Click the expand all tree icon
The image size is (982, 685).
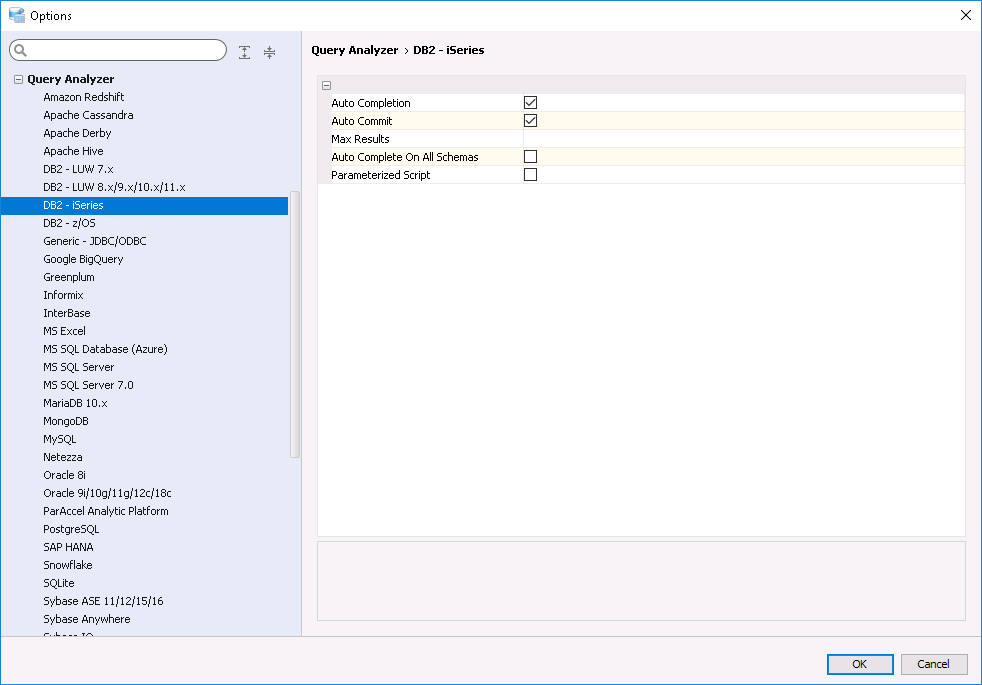point(245,52)
